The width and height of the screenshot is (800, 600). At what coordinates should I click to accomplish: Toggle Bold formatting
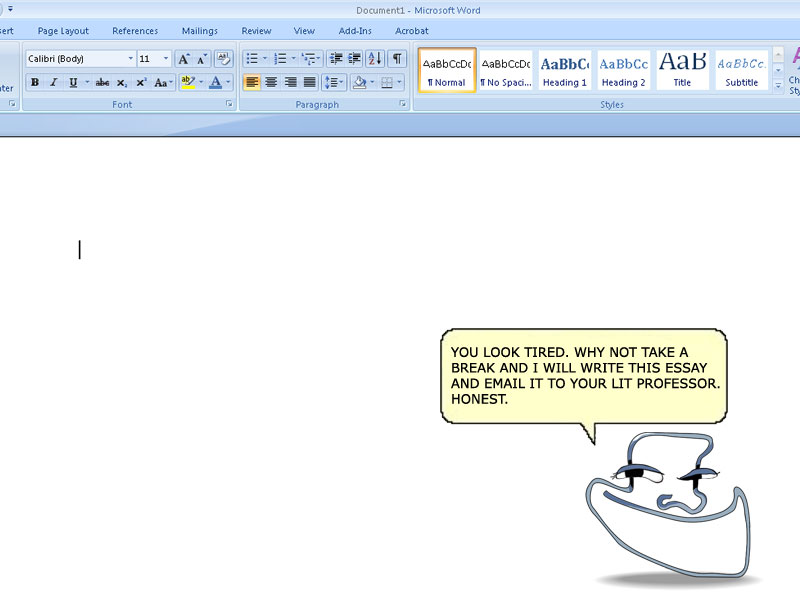pyautogui.click(x=35, y=82)
